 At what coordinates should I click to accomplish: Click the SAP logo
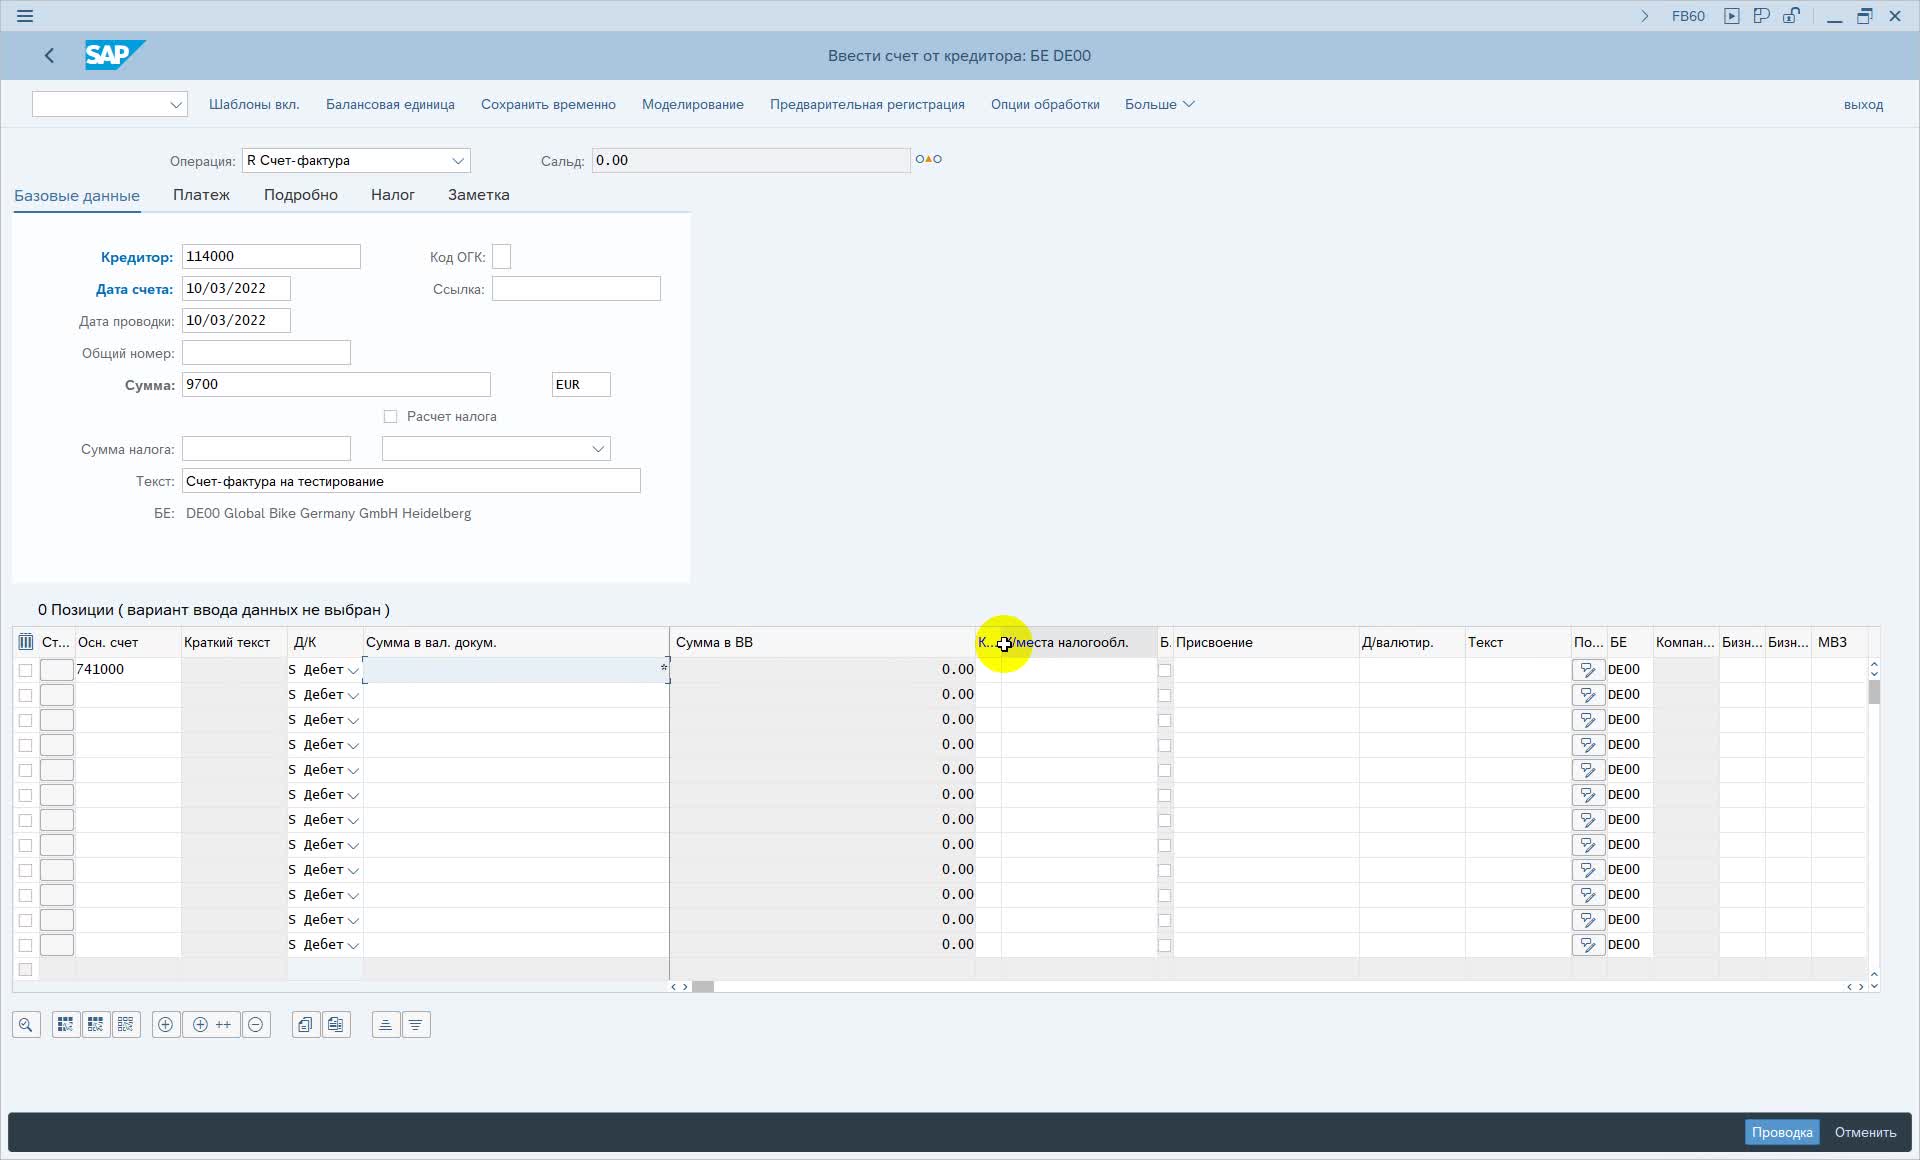click(x=114, y=55)
